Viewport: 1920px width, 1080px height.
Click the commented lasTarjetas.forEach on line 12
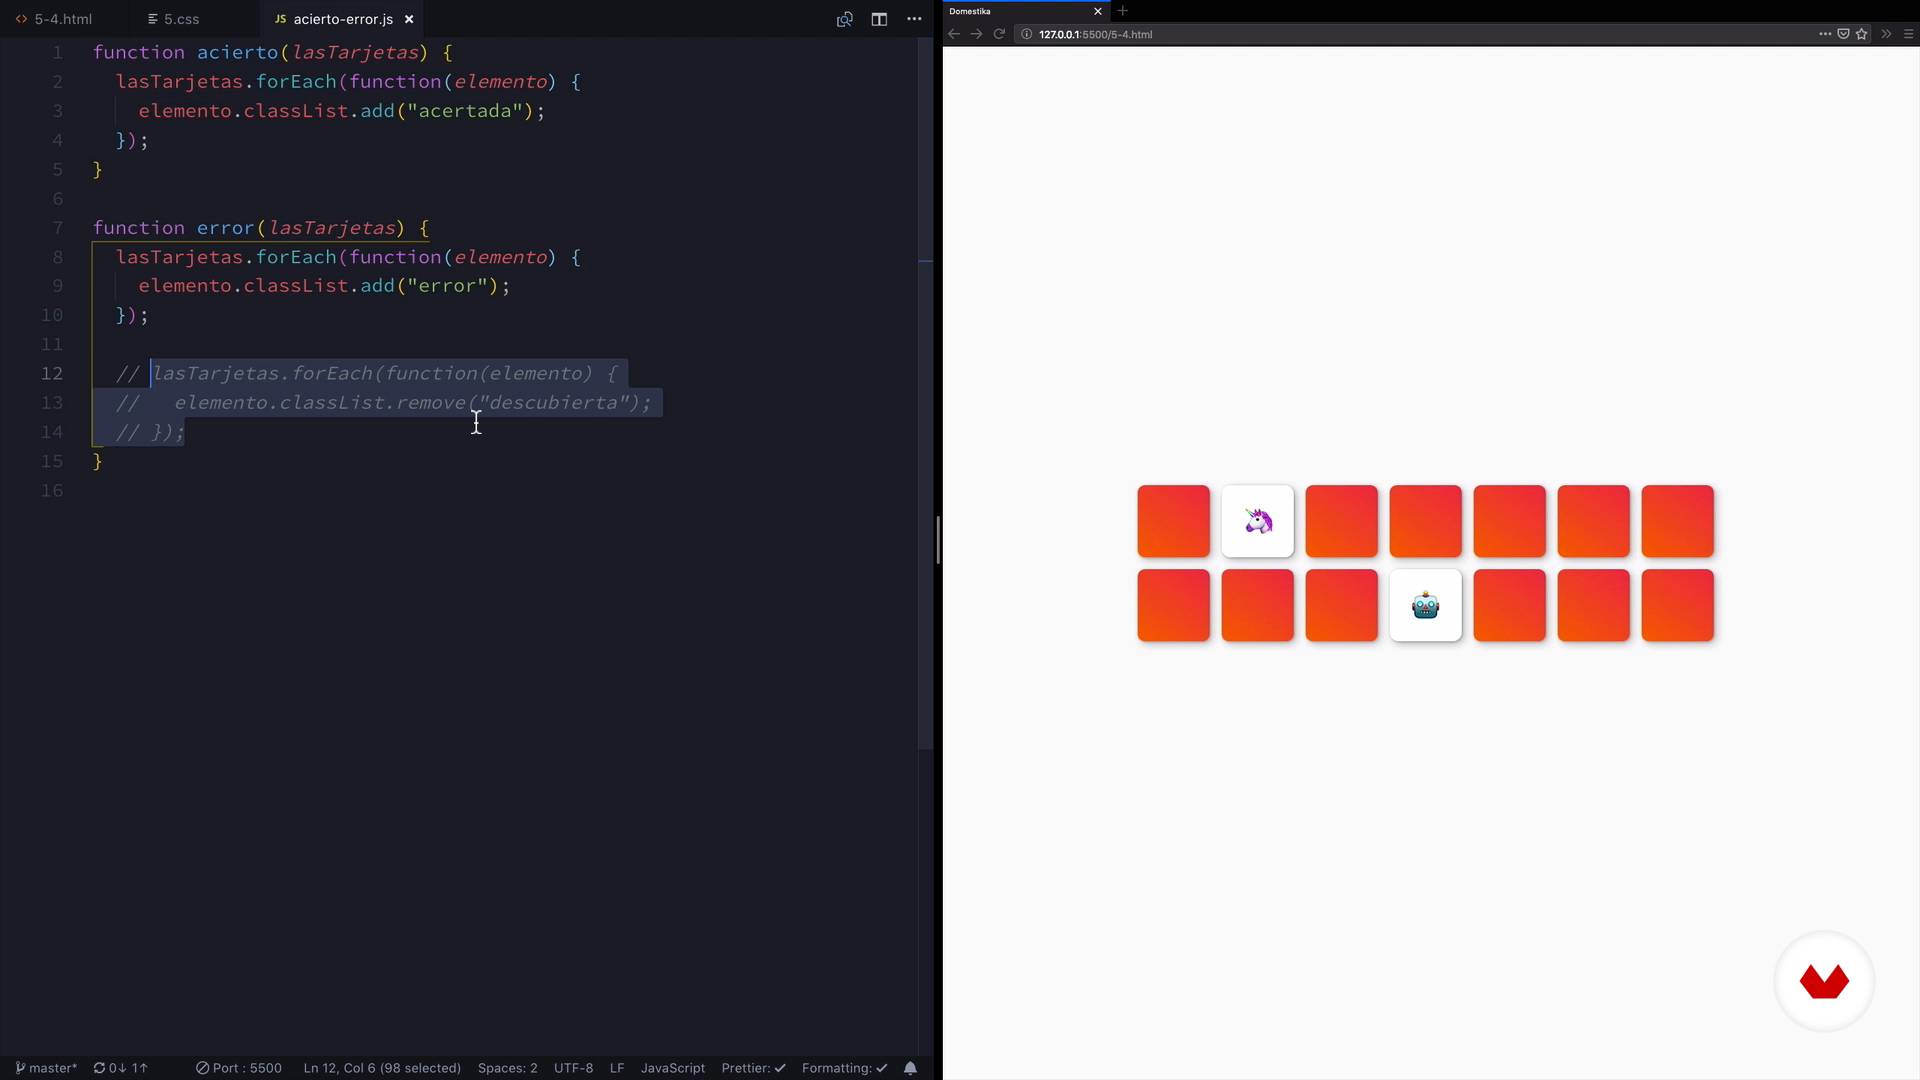pyautogui.click(x=262, y=373)
